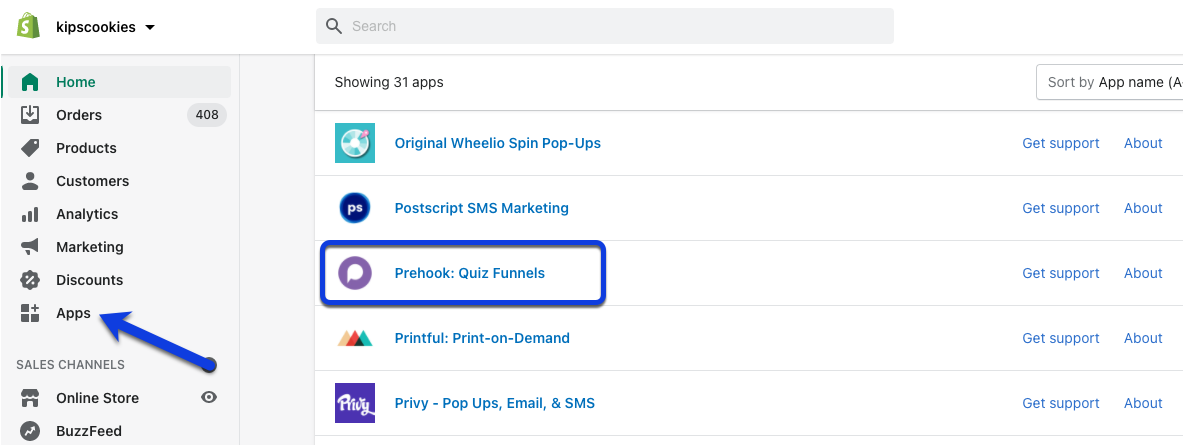Open Privy - Pop Ups, Email, & SMS app
Image resolution: width=1183 pixels, height=445 pixels.
coord(495,404)
